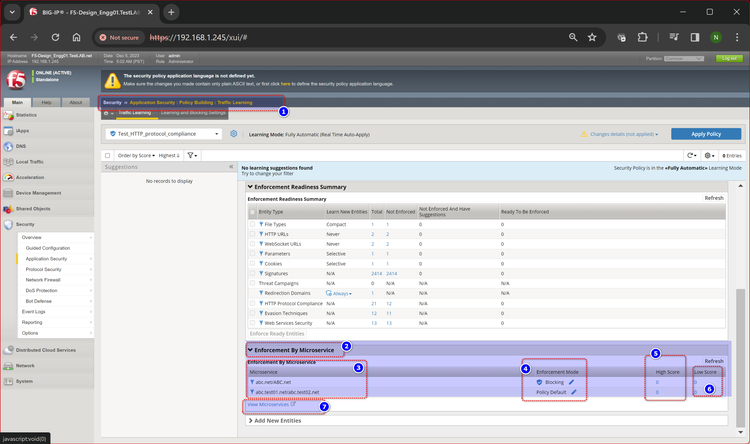
Task: Open the View Microservices link
Action: pyautogui.click(x=266, y=404)
